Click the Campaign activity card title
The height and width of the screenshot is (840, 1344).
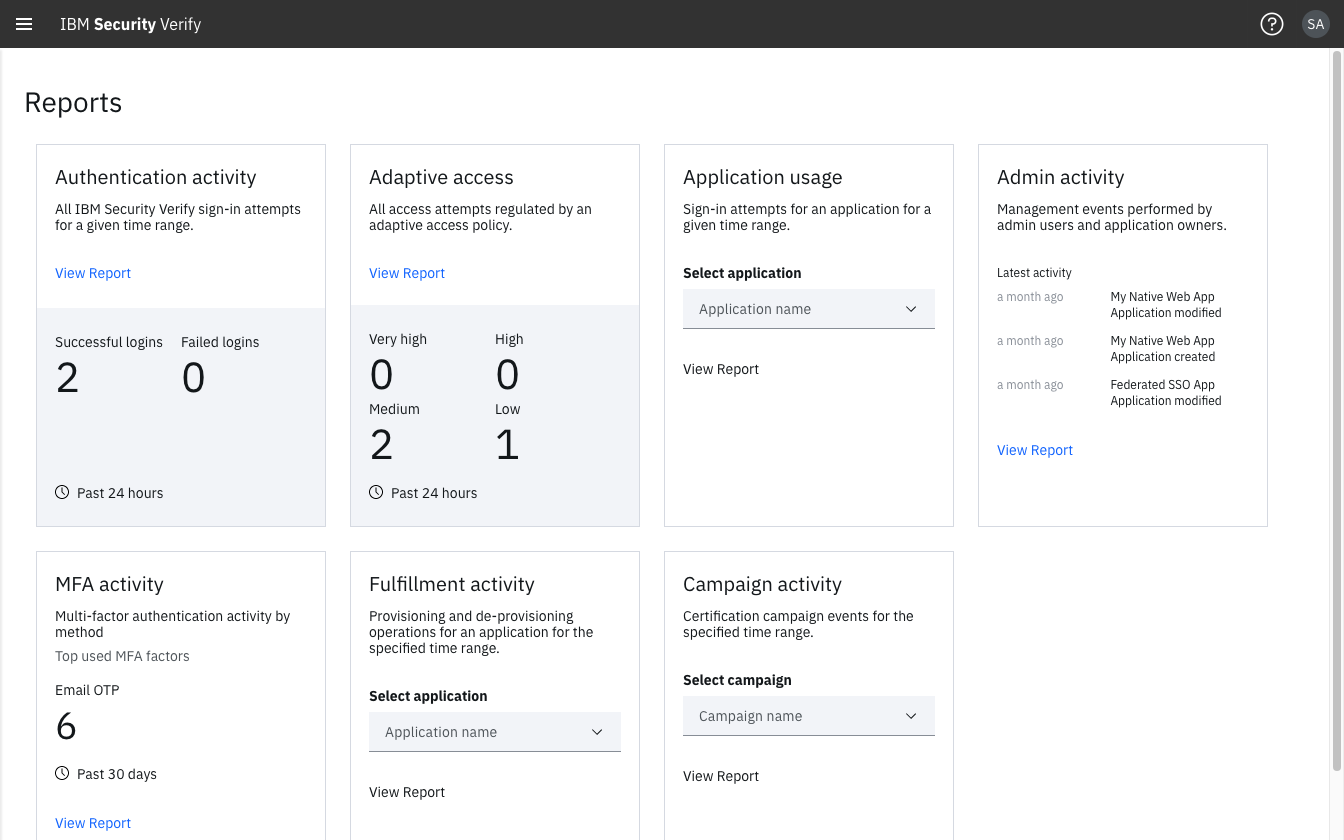[x=762, y=584]
